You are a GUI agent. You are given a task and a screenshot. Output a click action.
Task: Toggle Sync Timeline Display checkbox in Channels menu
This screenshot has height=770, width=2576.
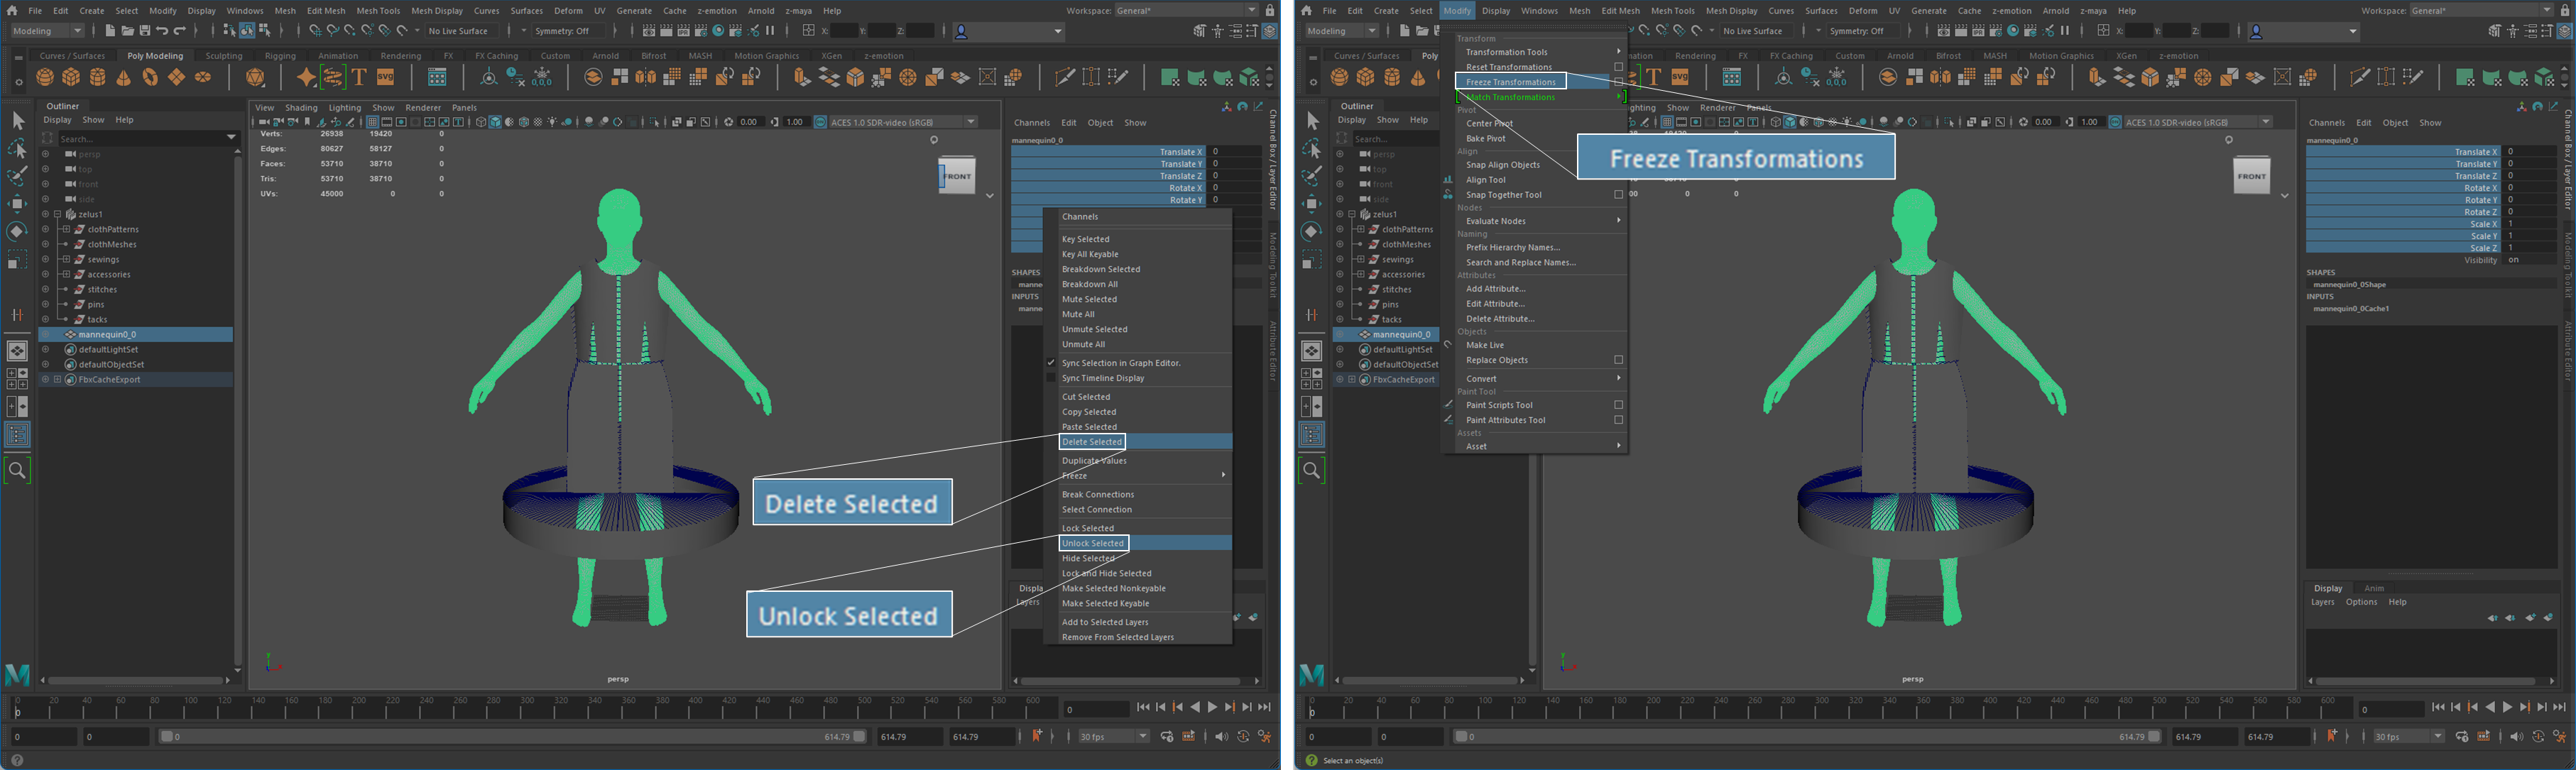(1051, 378)
